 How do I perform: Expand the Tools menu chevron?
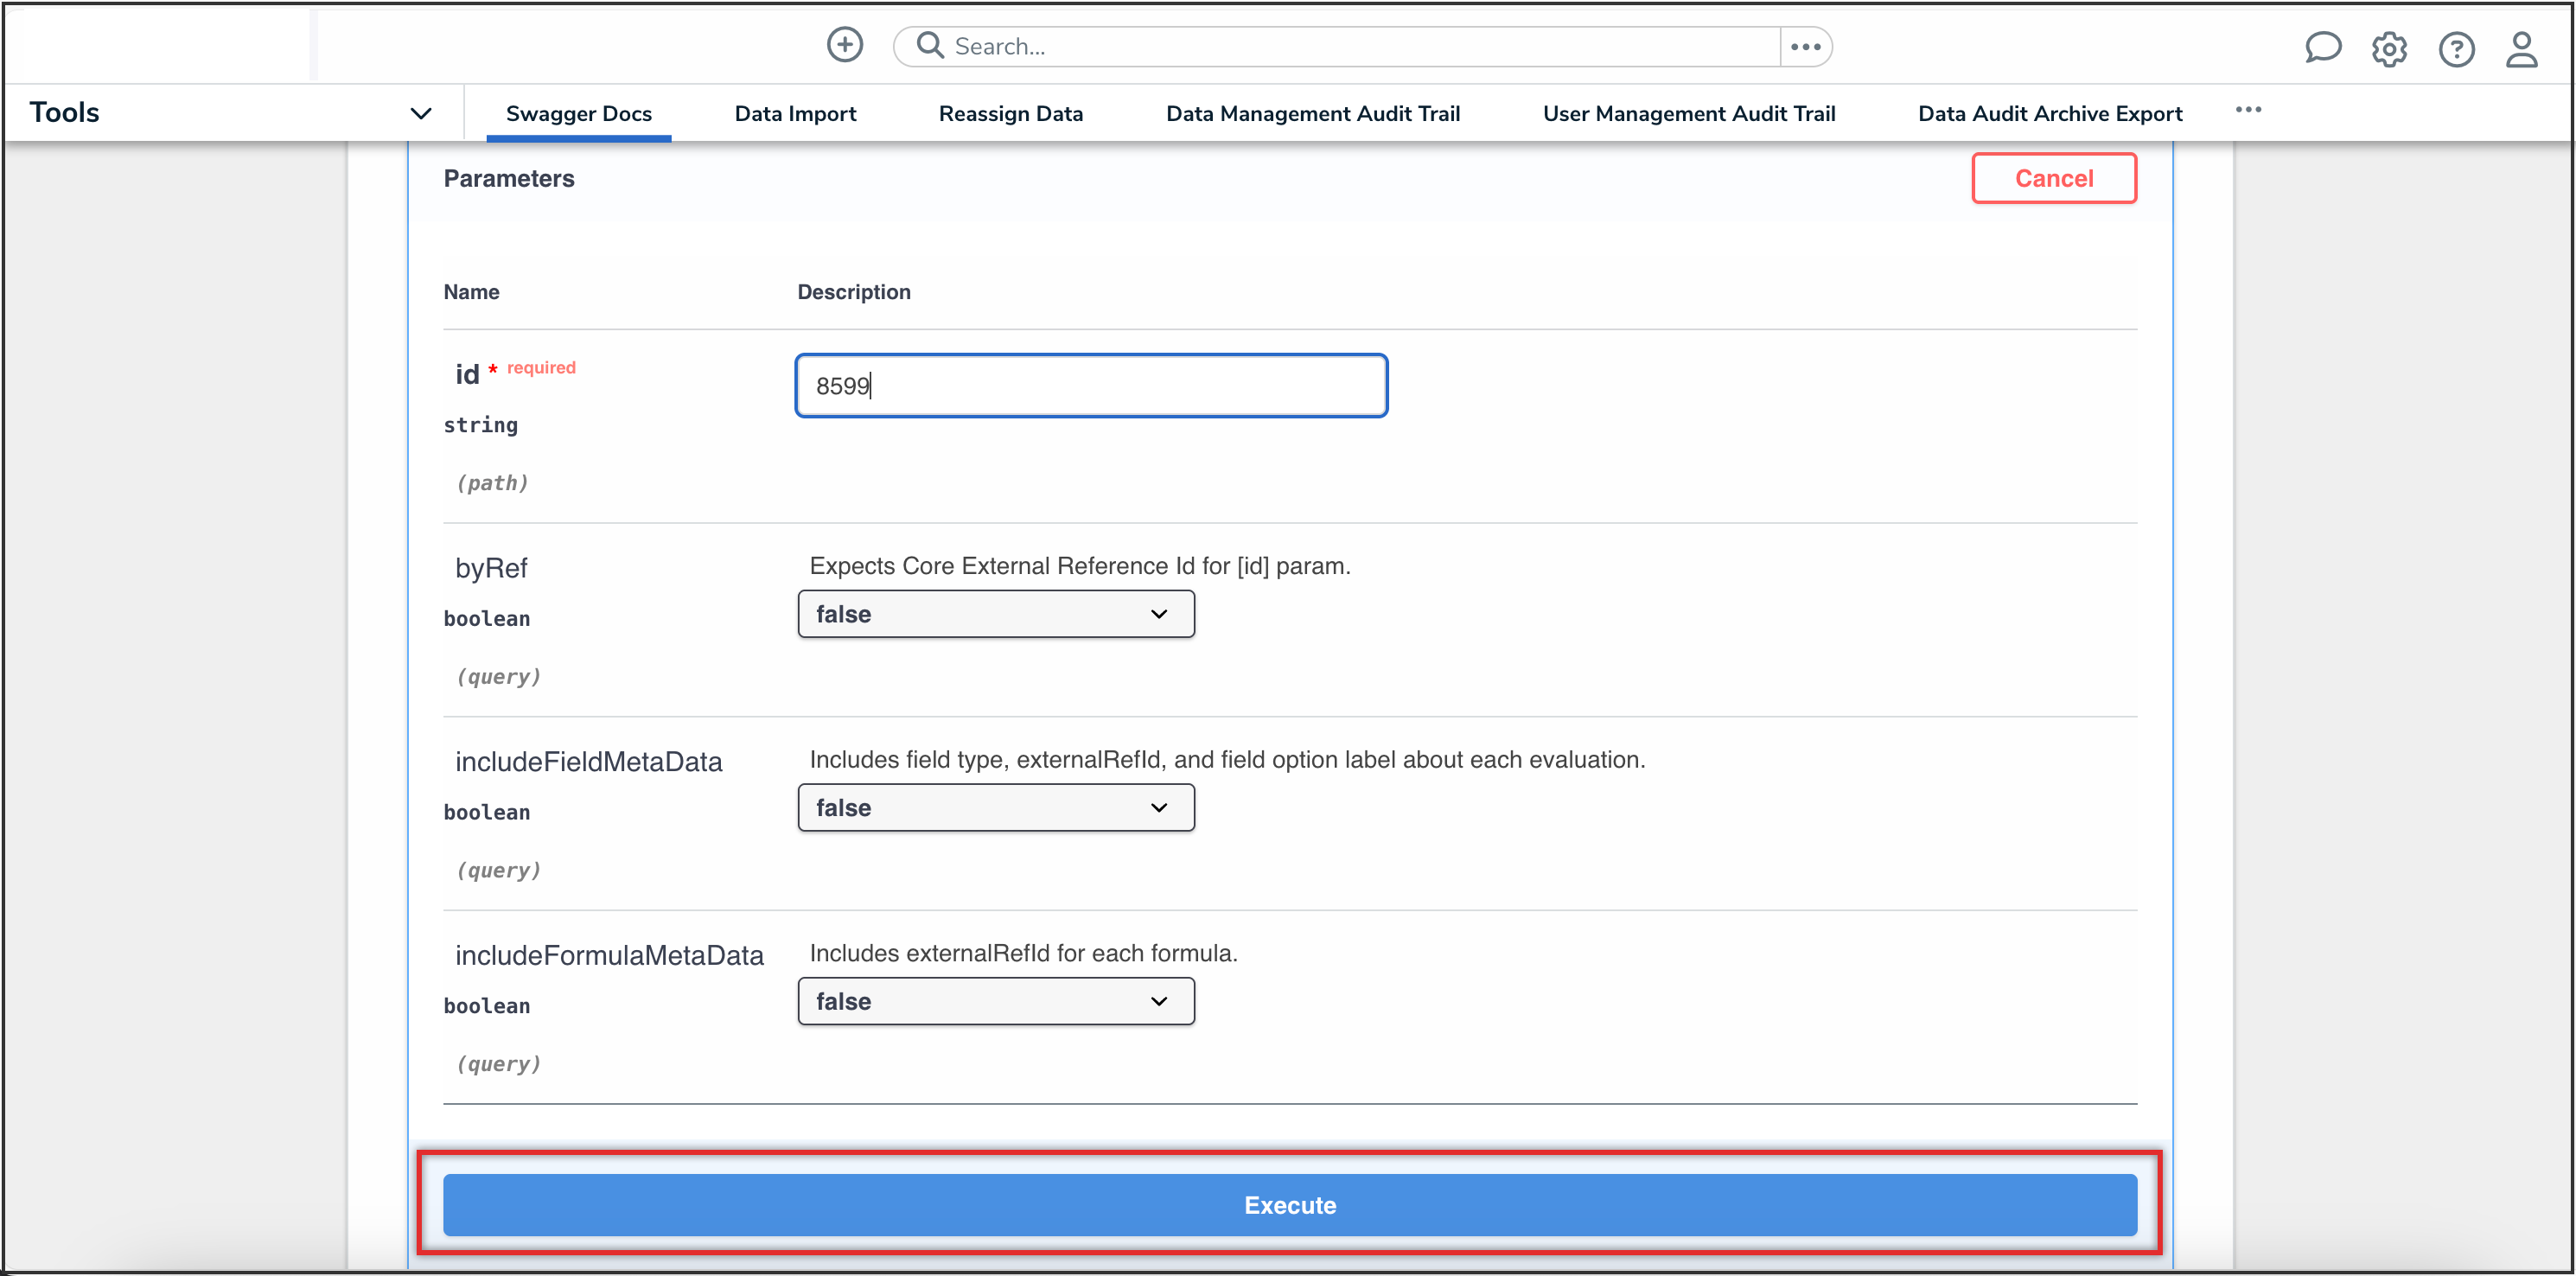(x=421, y=113)
